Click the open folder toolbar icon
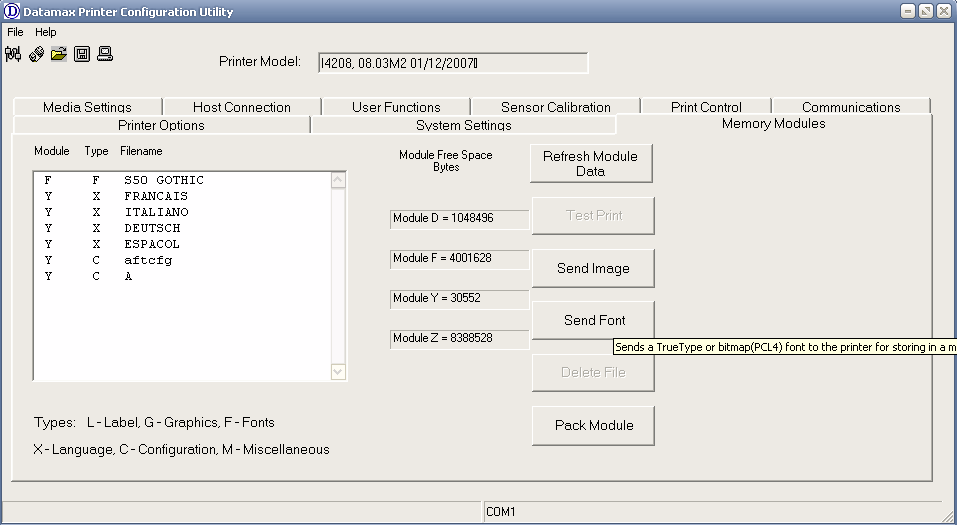The width and height of the screenshot is (957, 525). pyautogui.click(x=59, y=54)
